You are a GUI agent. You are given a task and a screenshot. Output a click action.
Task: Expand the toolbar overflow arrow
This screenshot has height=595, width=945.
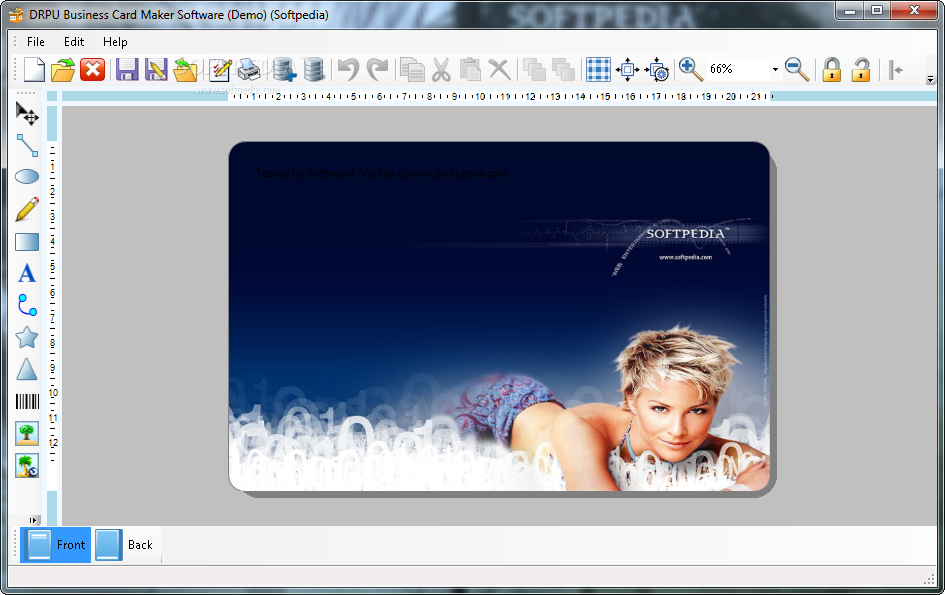coord(930,79)
